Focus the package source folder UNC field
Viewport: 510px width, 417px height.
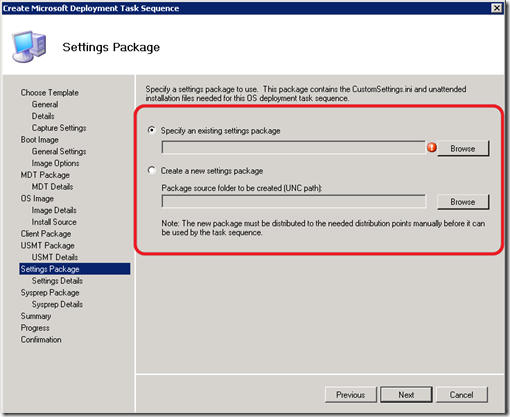[x=293, y=201]
